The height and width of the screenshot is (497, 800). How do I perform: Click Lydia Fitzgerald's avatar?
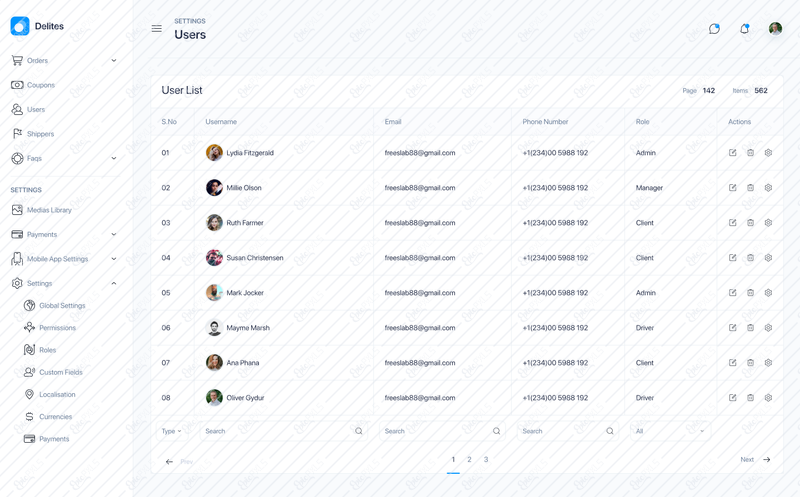tap(214, 153)
